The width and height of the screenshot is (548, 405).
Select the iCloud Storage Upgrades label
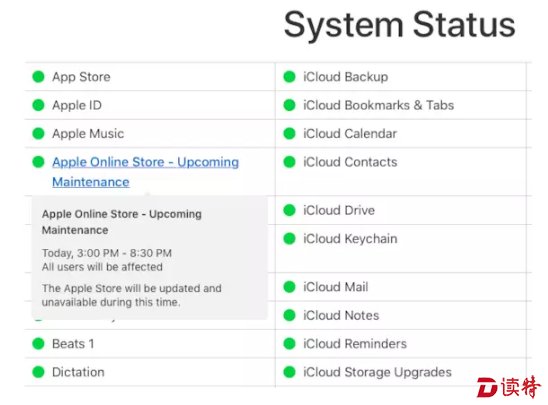point(377,373)
